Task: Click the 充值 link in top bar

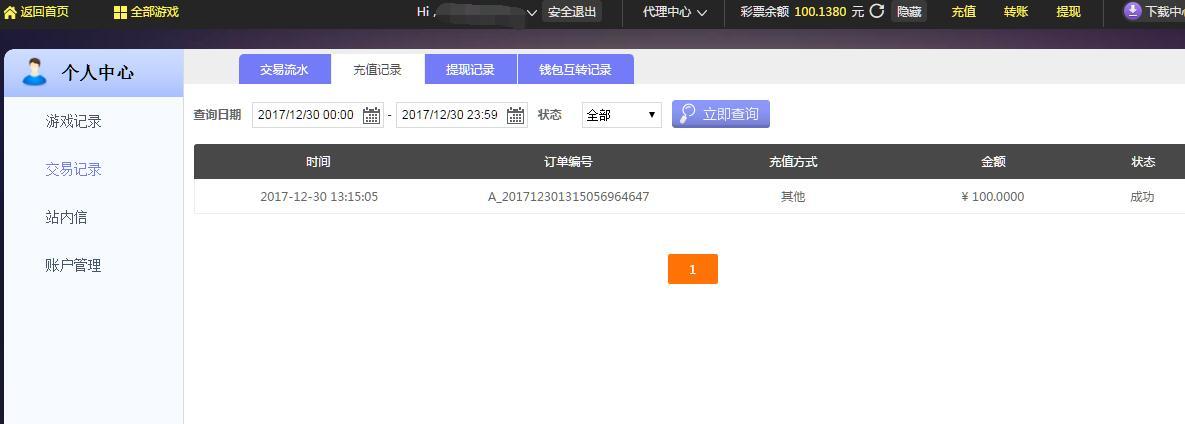Action: click(x=963, y=11)
